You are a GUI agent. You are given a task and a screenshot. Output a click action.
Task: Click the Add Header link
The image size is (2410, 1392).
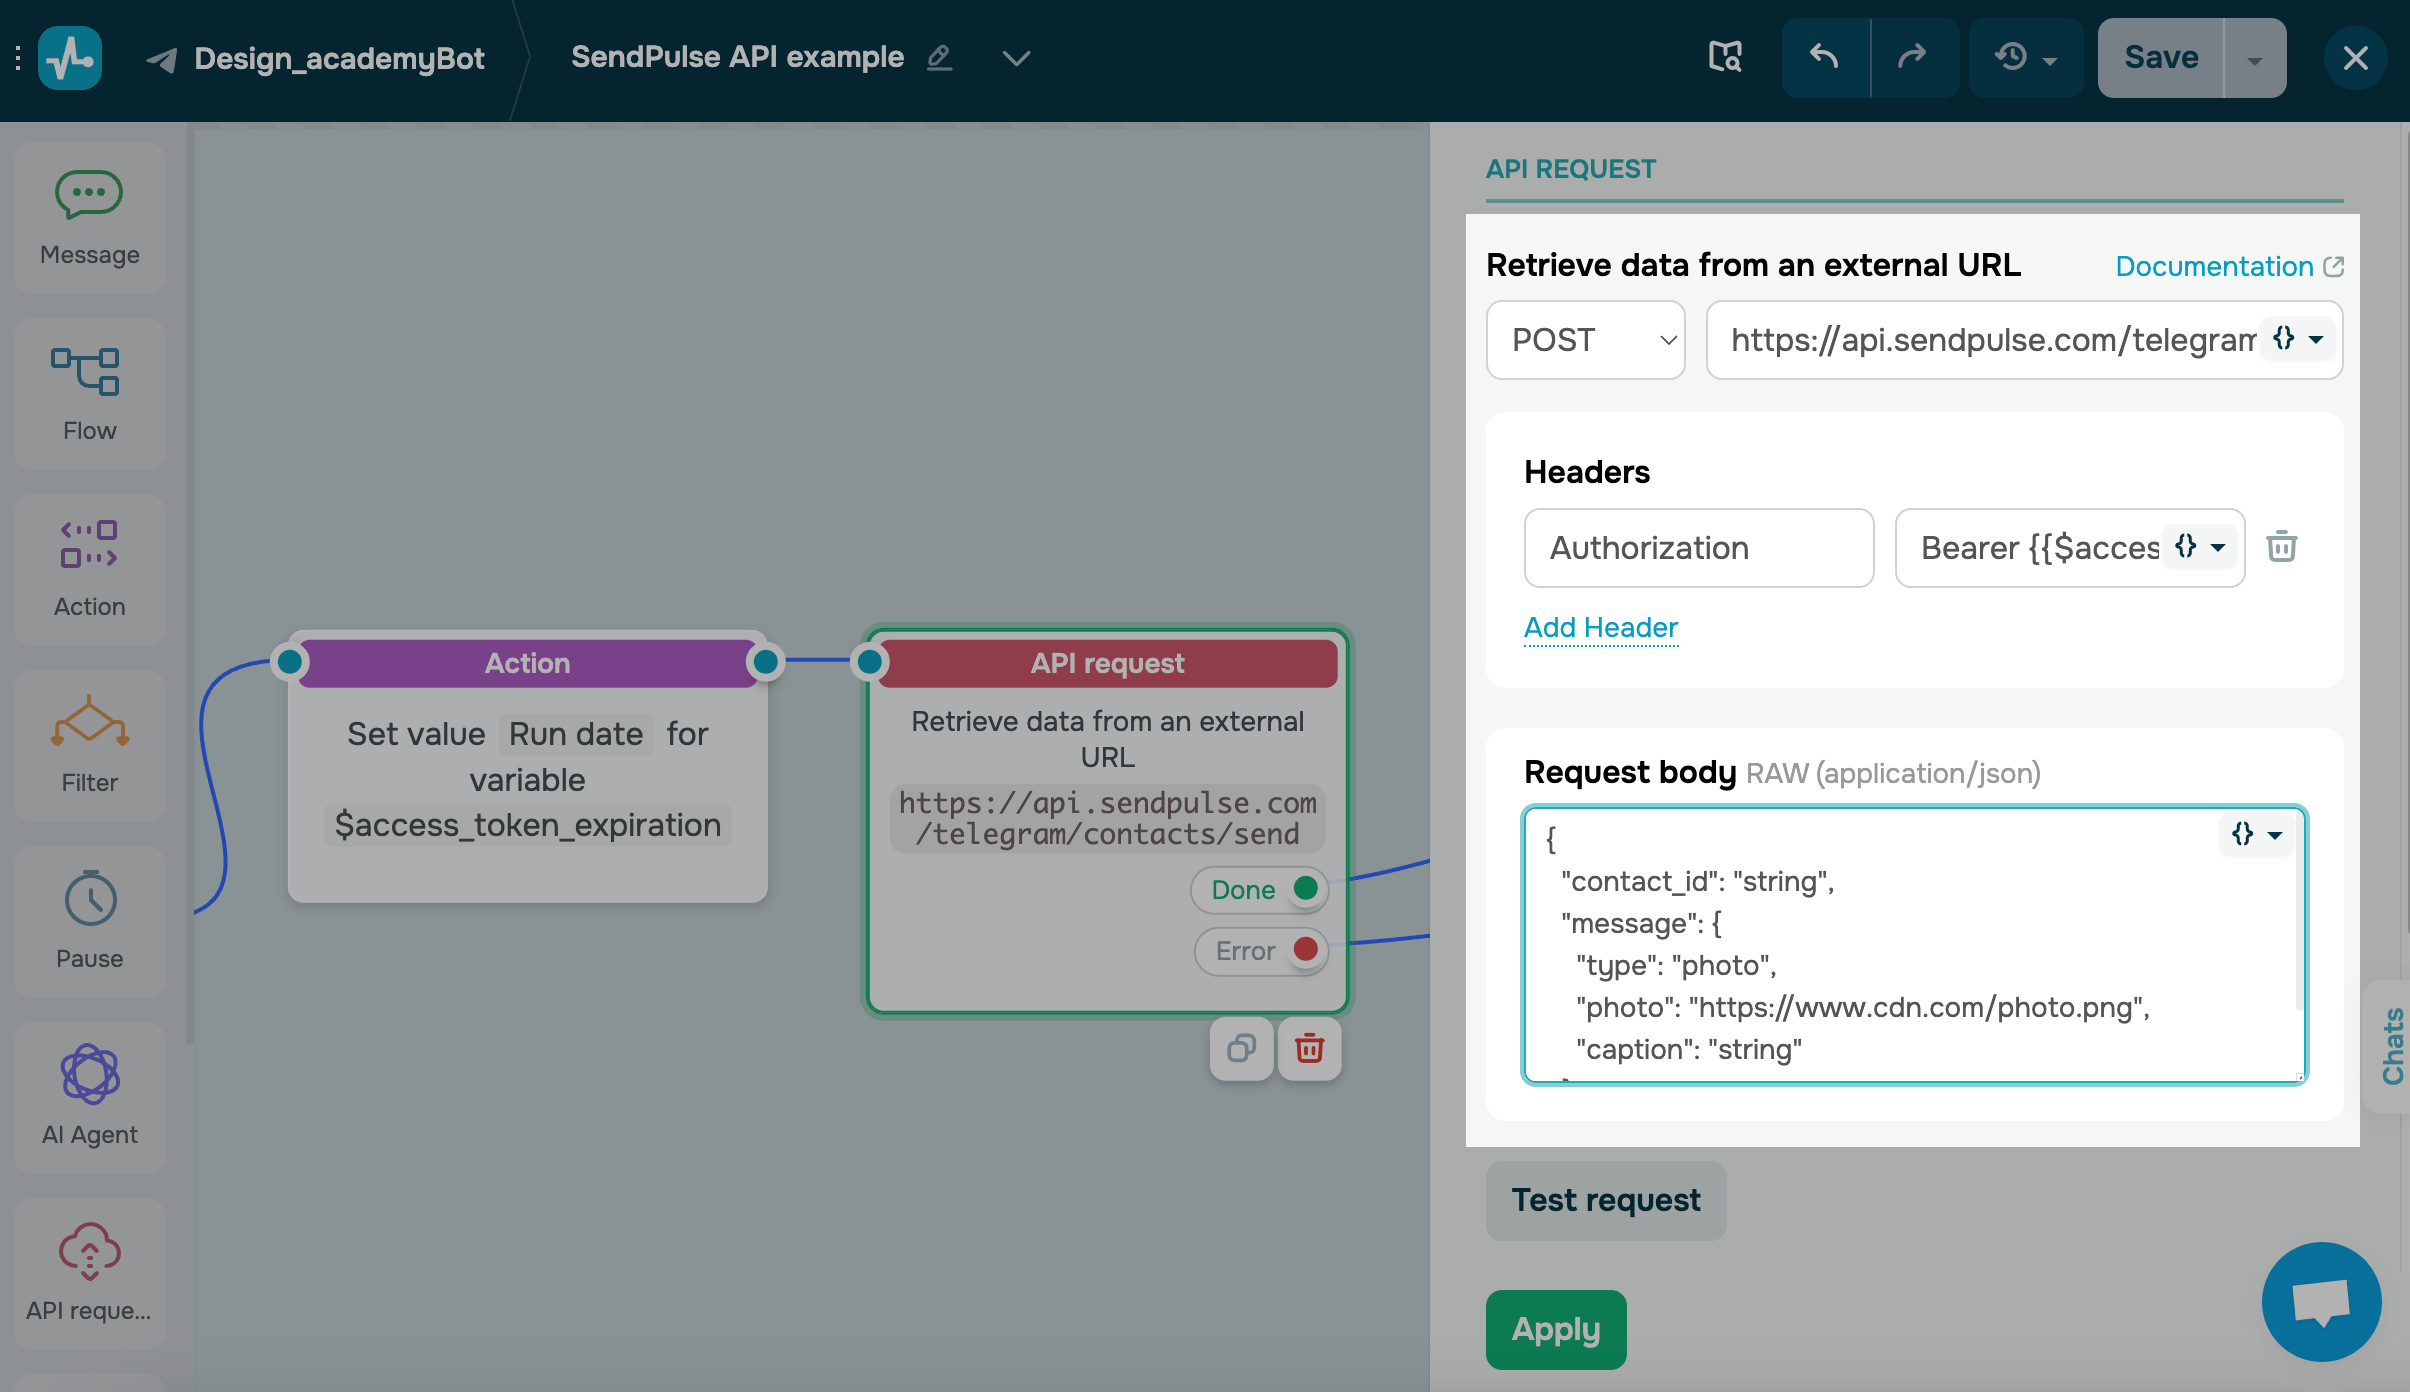click(x=1600, y=627)
